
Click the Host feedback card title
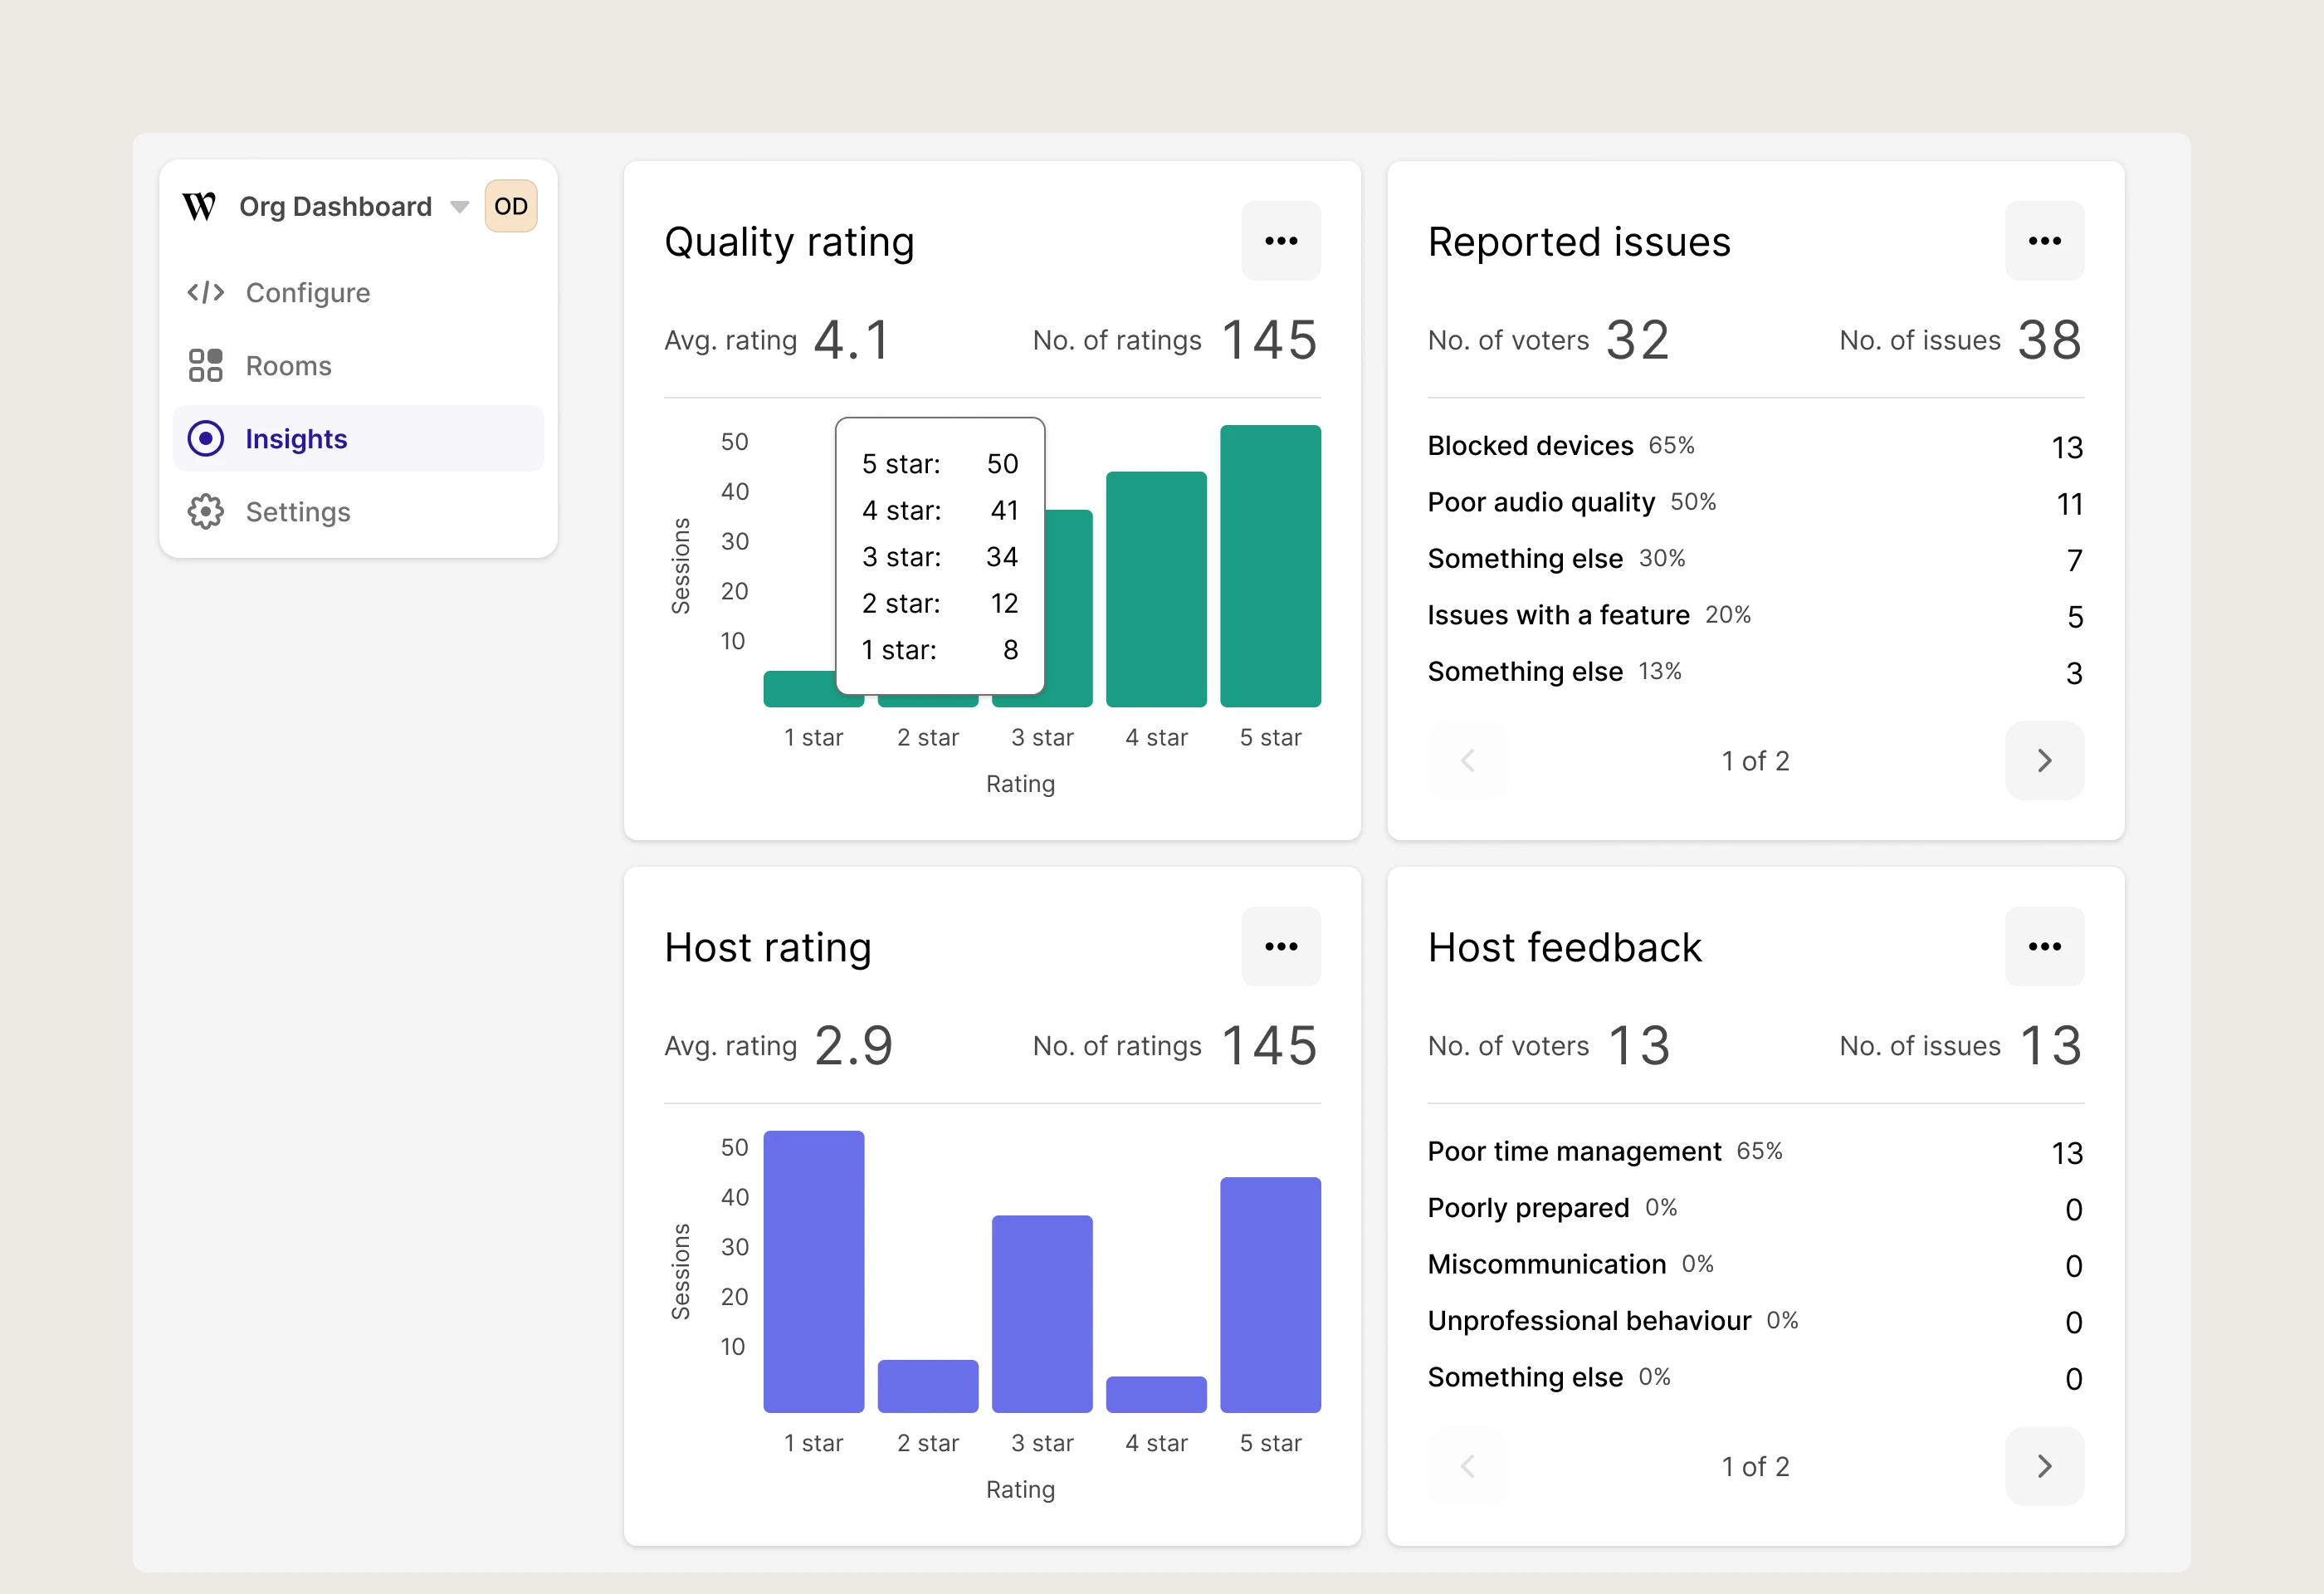pos(1565,947)
